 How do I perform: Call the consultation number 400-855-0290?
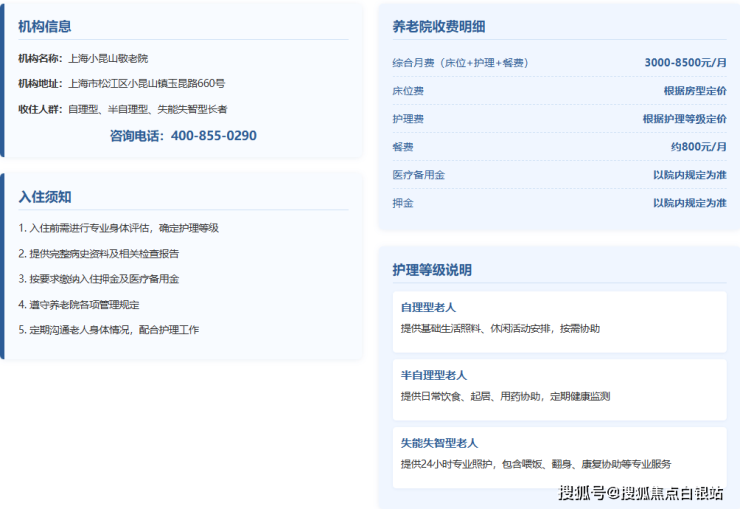tap(214, 136)
